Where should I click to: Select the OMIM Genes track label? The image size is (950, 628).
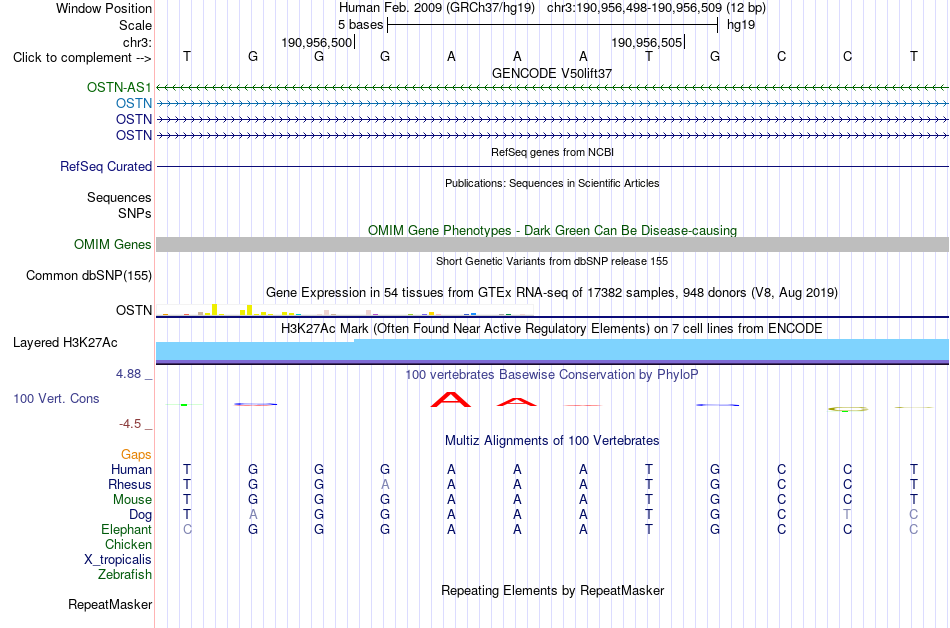coord(113,245)
